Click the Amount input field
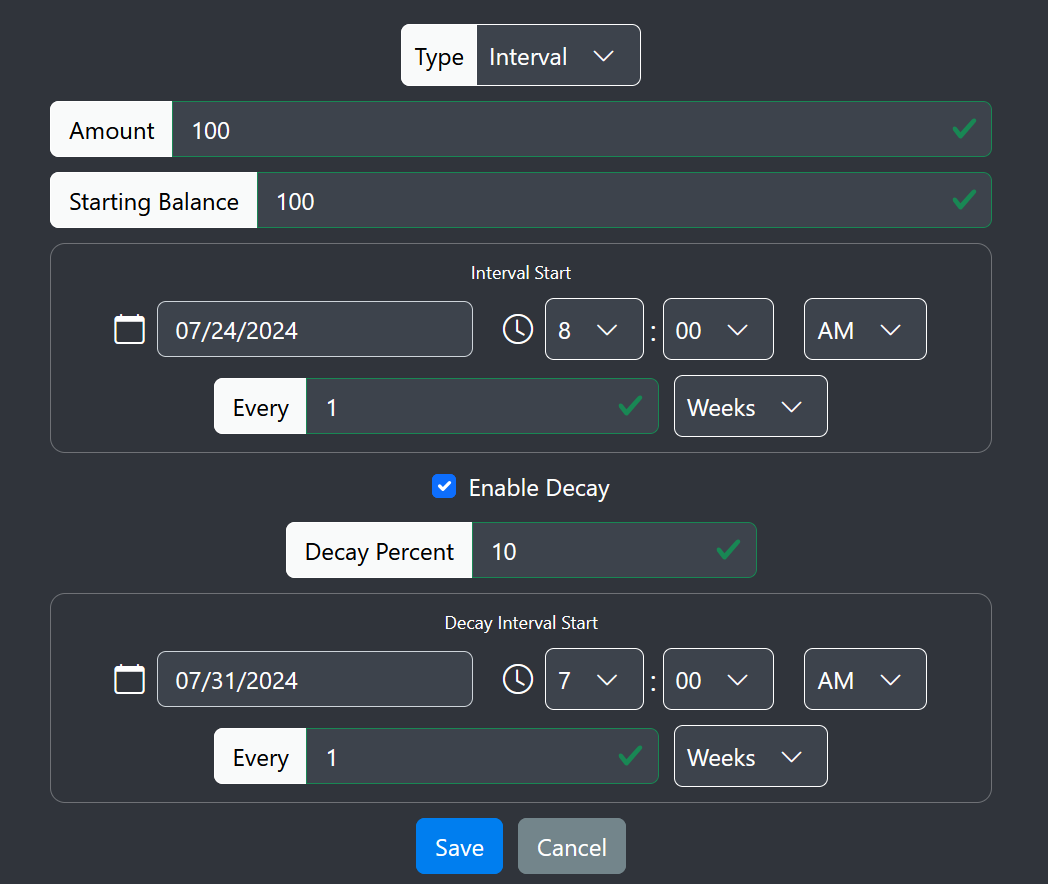This screenshot has width=1048, height=884. point(580,129)
